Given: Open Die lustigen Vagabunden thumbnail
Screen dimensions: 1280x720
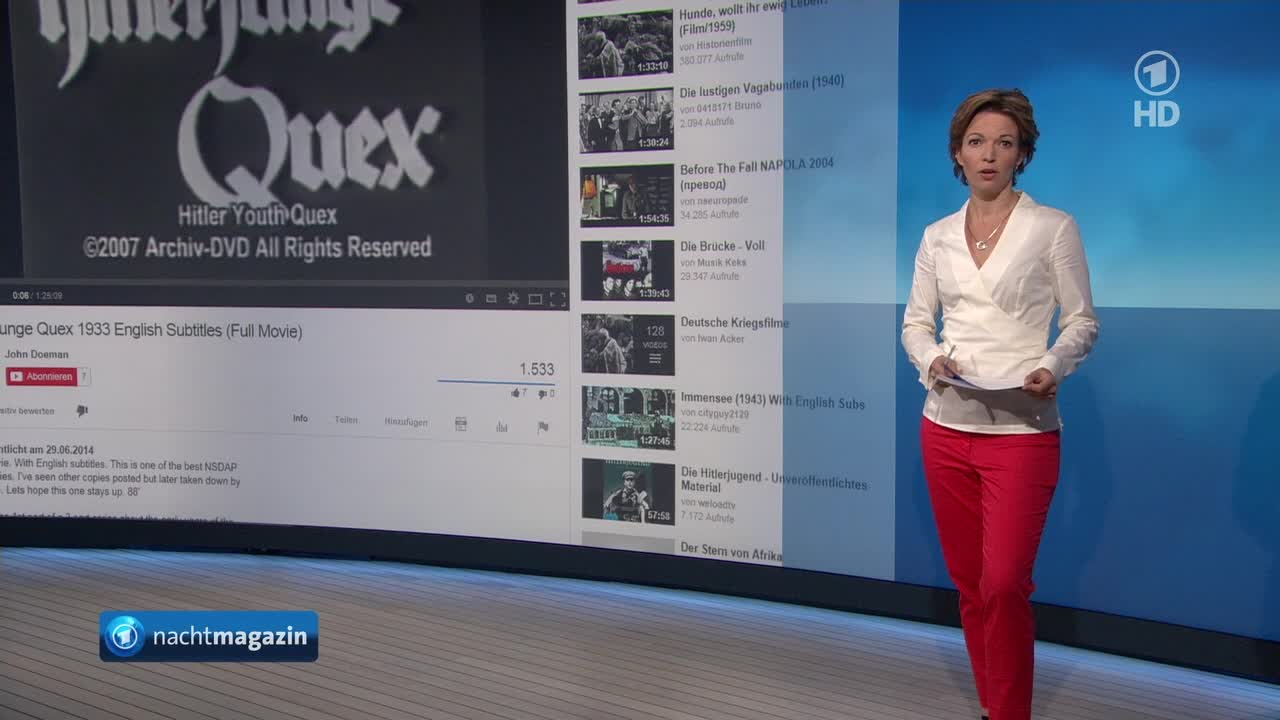Looking at the screenshot, I should pyautogui.click(x=626, y=120).
